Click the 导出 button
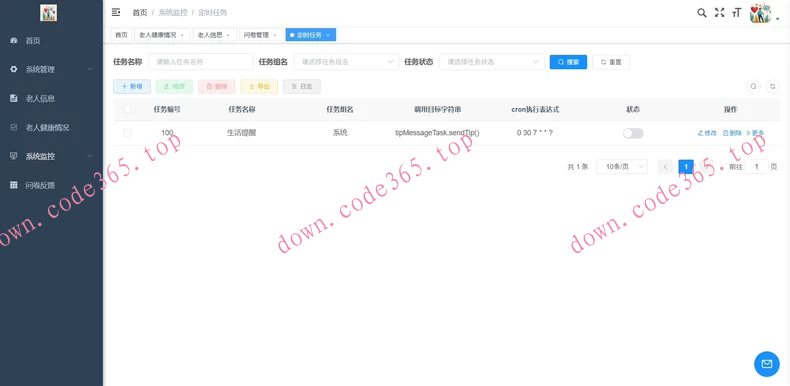This screenshot has width=790, height=386. point(259,87)
